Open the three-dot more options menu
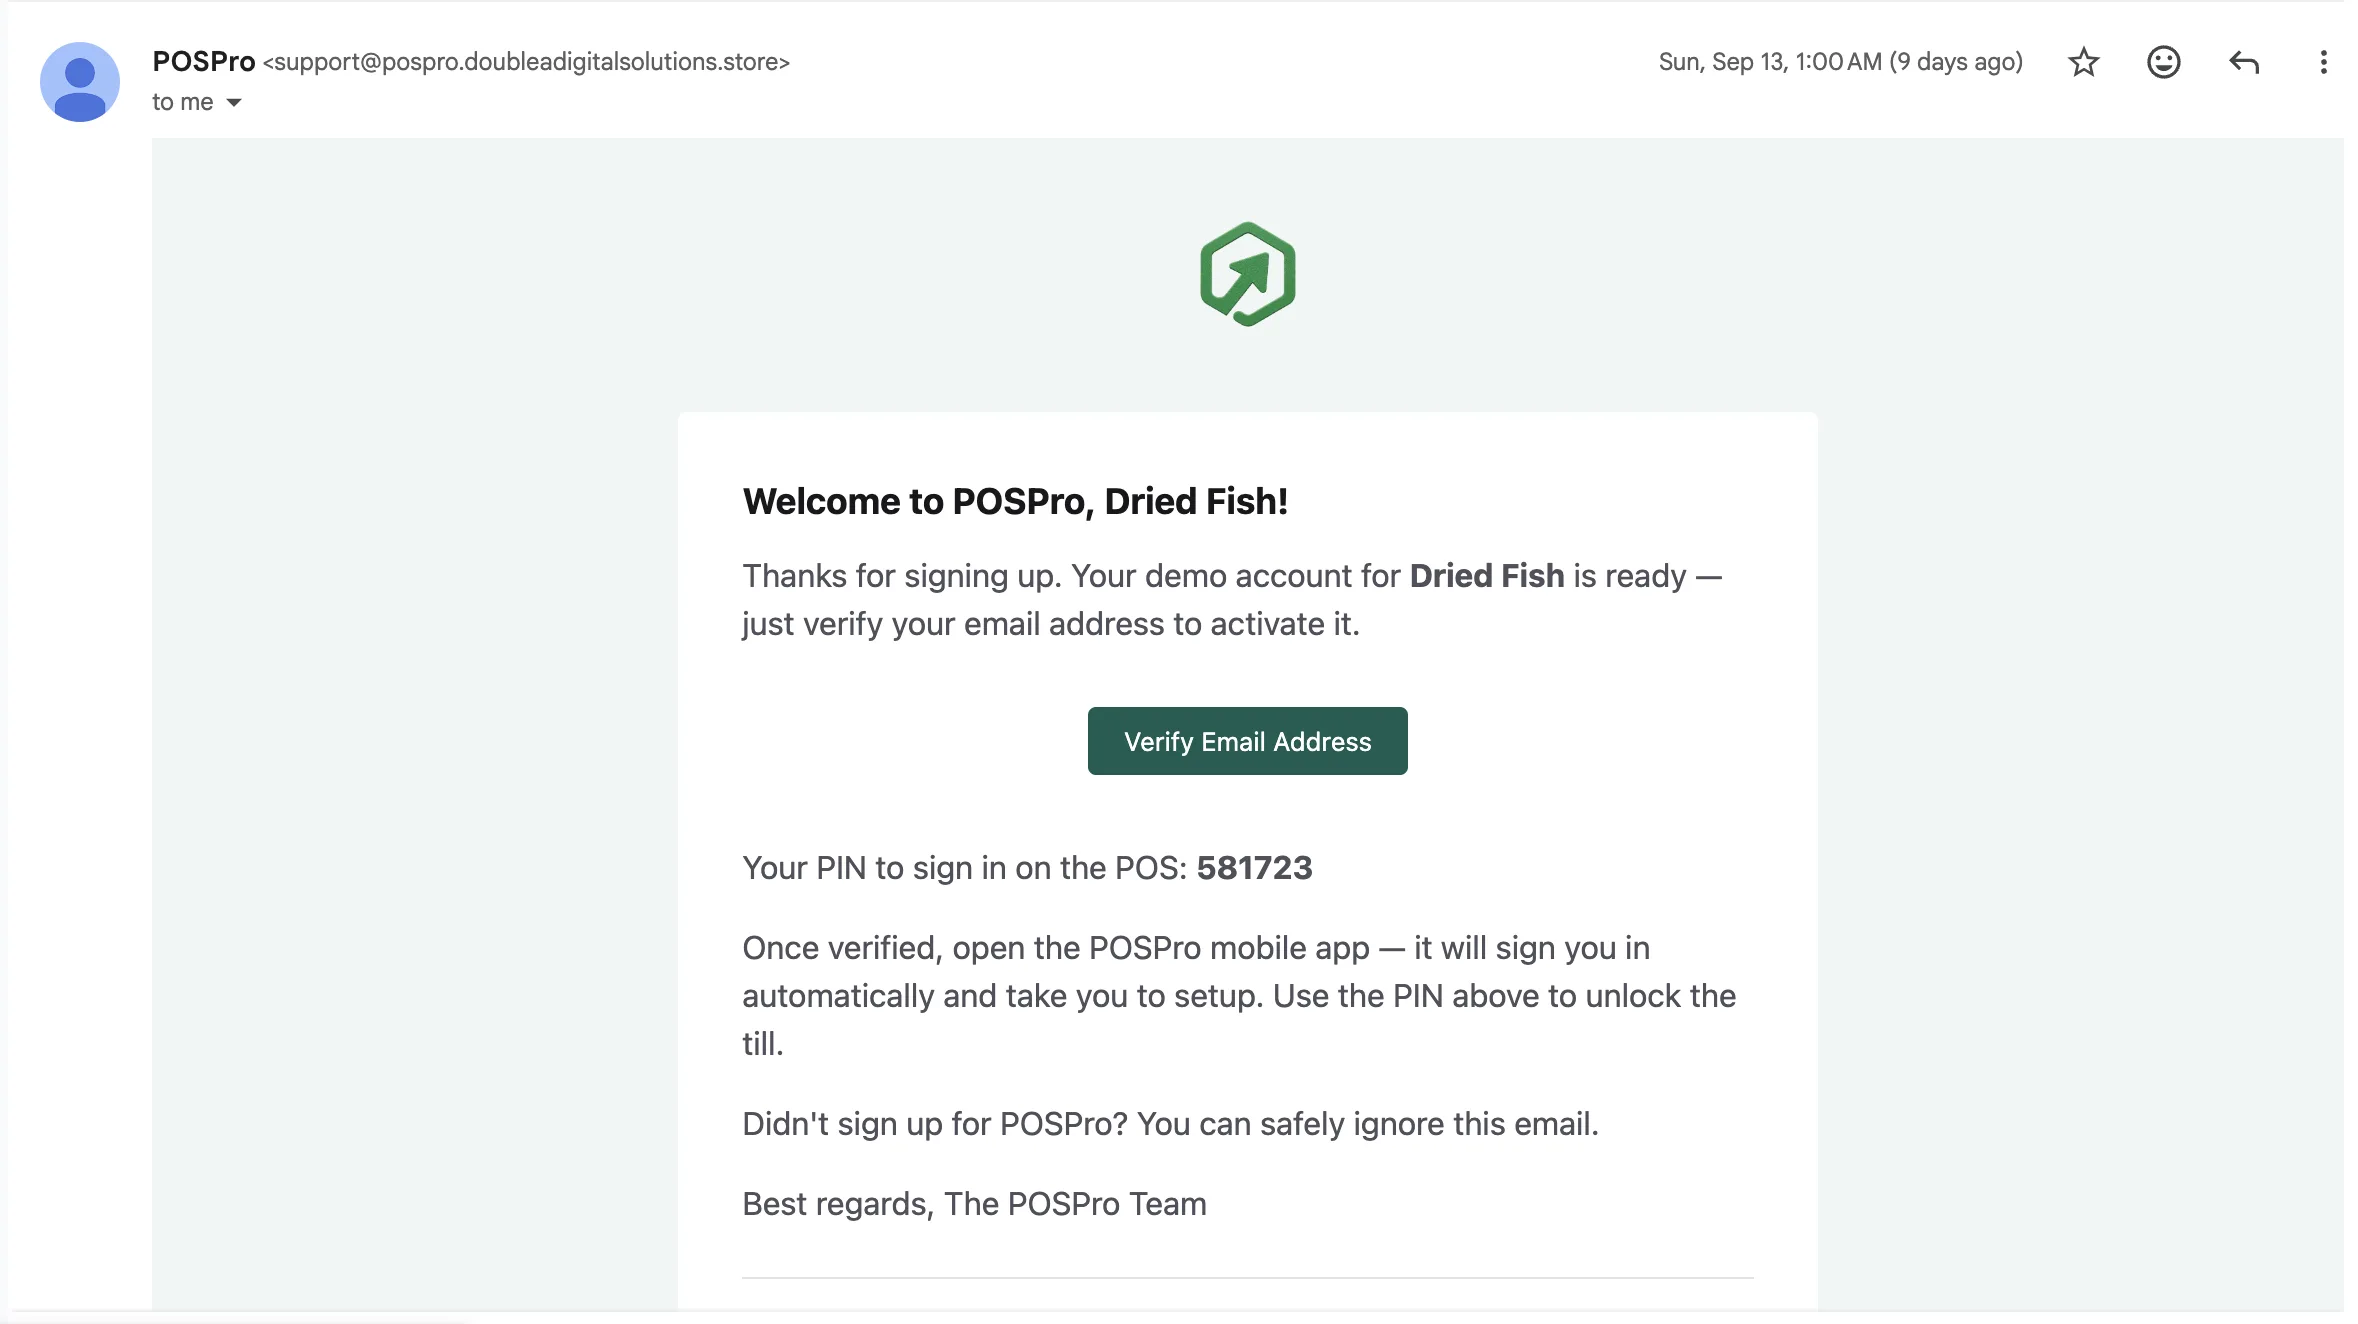The height and width of the screenshot is (1324, 2358). [x=2323, y=62]
